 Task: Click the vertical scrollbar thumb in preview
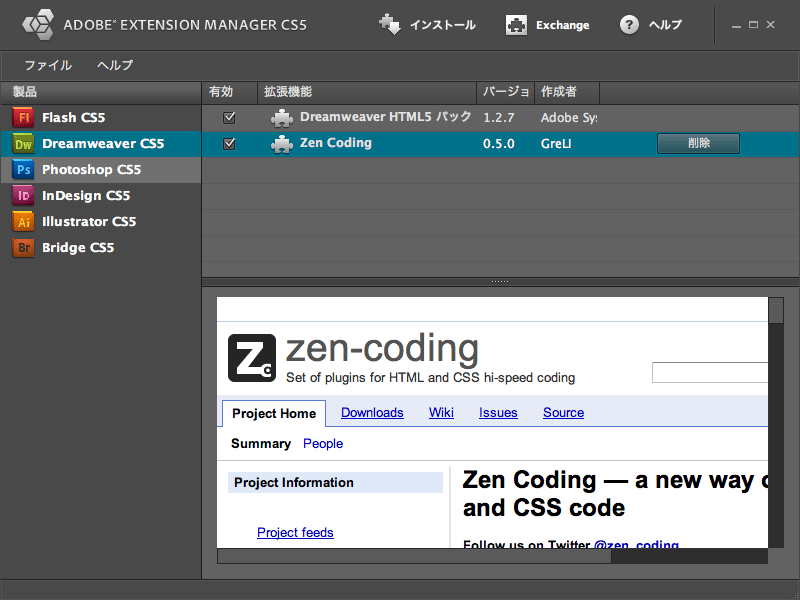(x=776, y=311)
